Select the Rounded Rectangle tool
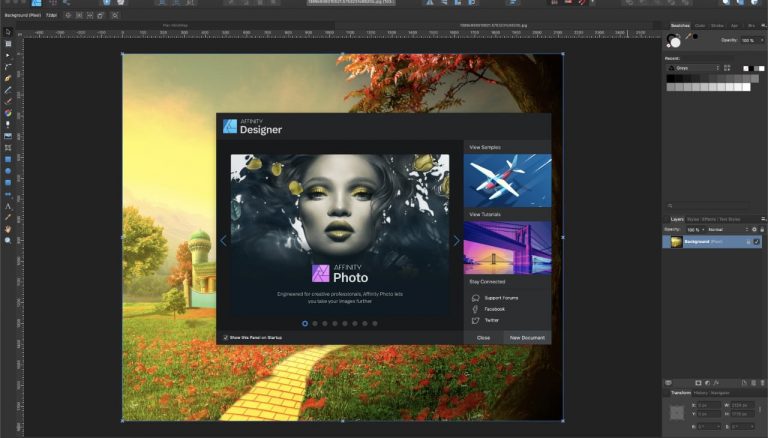The image size is (768, 438). [x=8, y=183]
